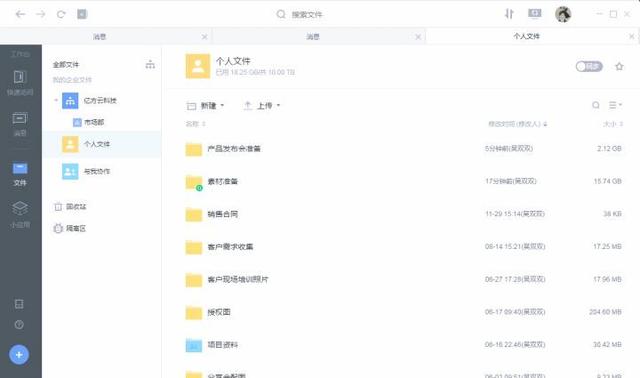
Task: Open the 上传 dropdown
Action: coord(262,106)
